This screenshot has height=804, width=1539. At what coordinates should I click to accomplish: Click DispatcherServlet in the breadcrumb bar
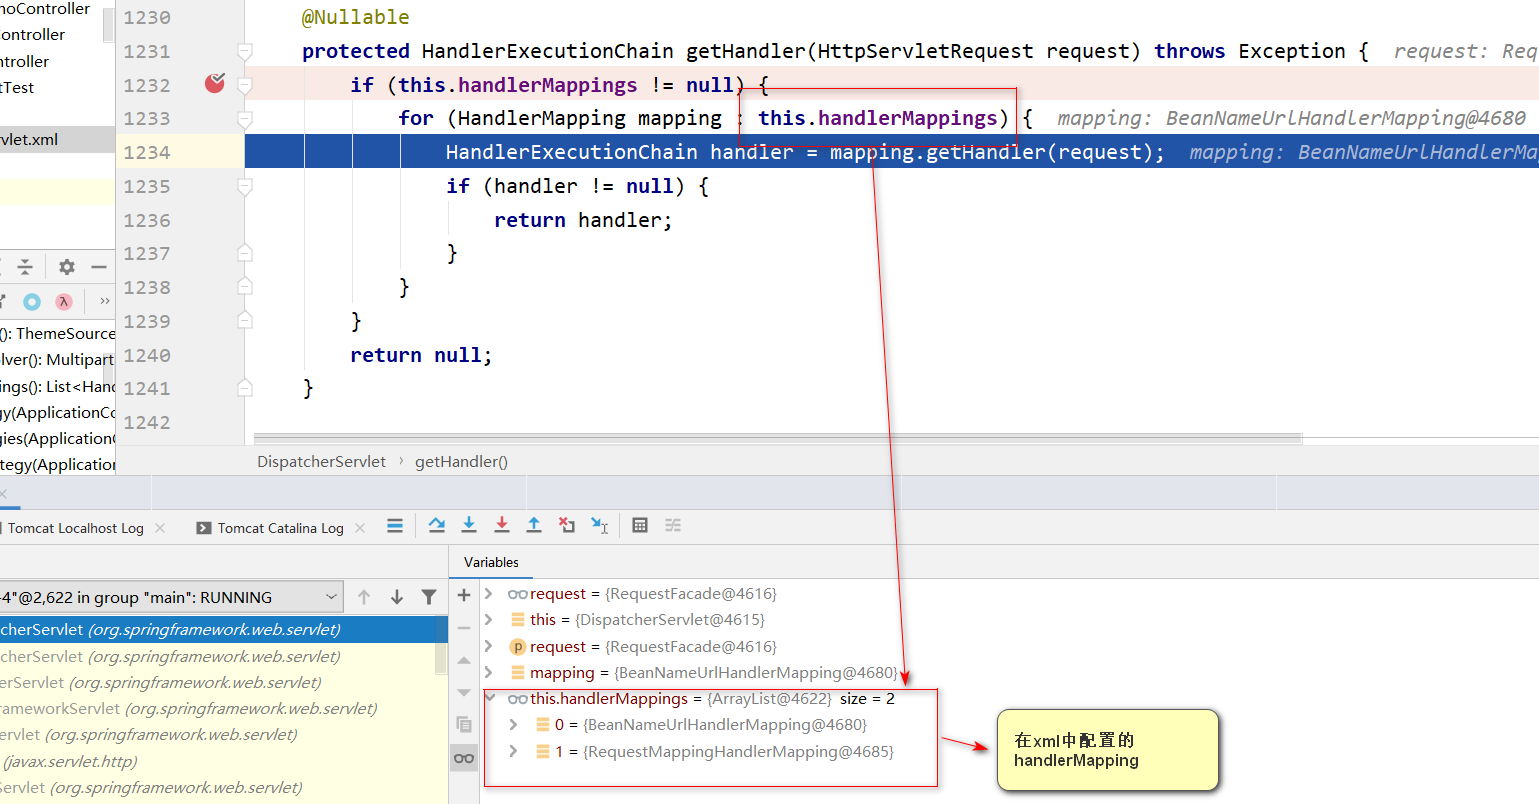[321, 461]
